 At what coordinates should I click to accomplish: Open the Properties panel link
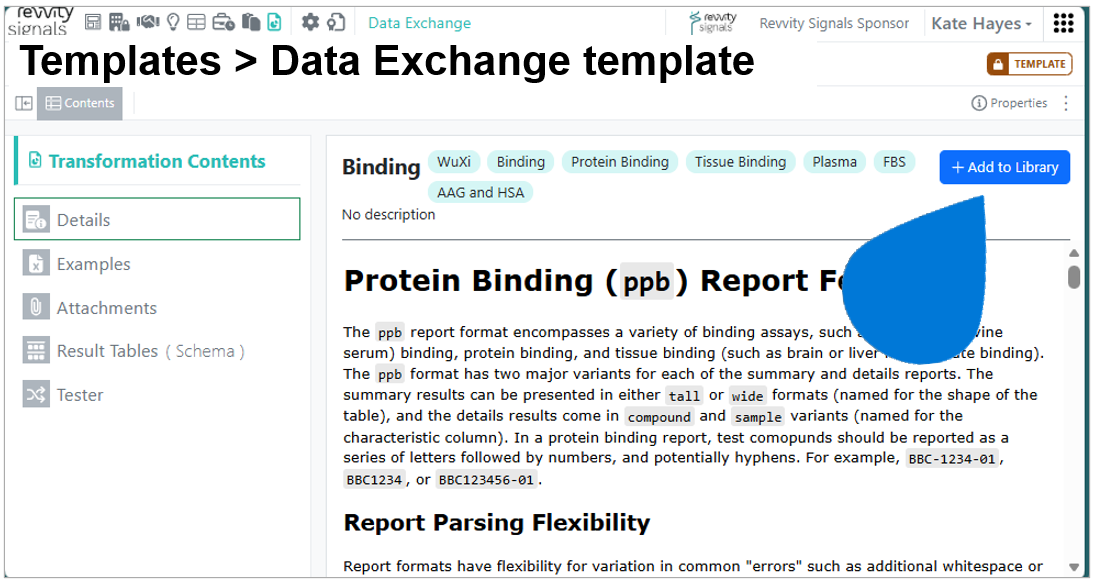pyautogui.click(x=1009, y=104)
